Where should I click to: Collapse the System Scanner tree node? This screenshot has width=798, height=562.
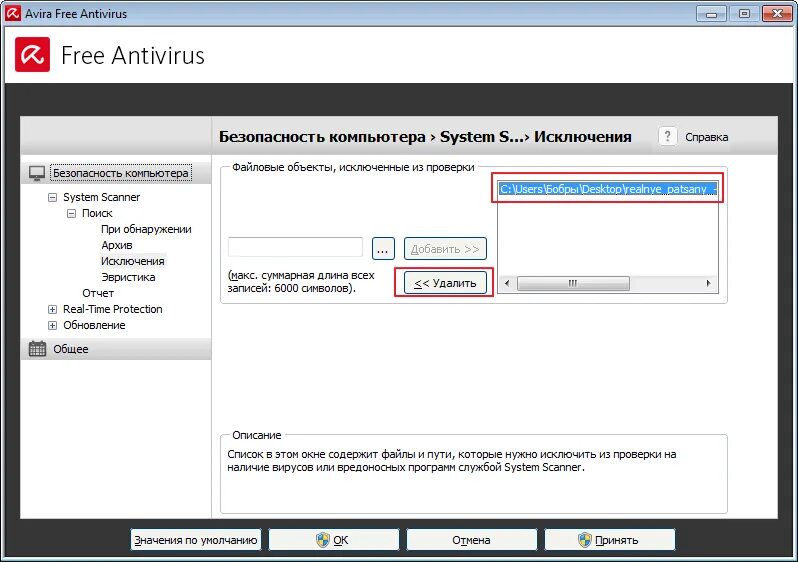click(x=52, y=198)
